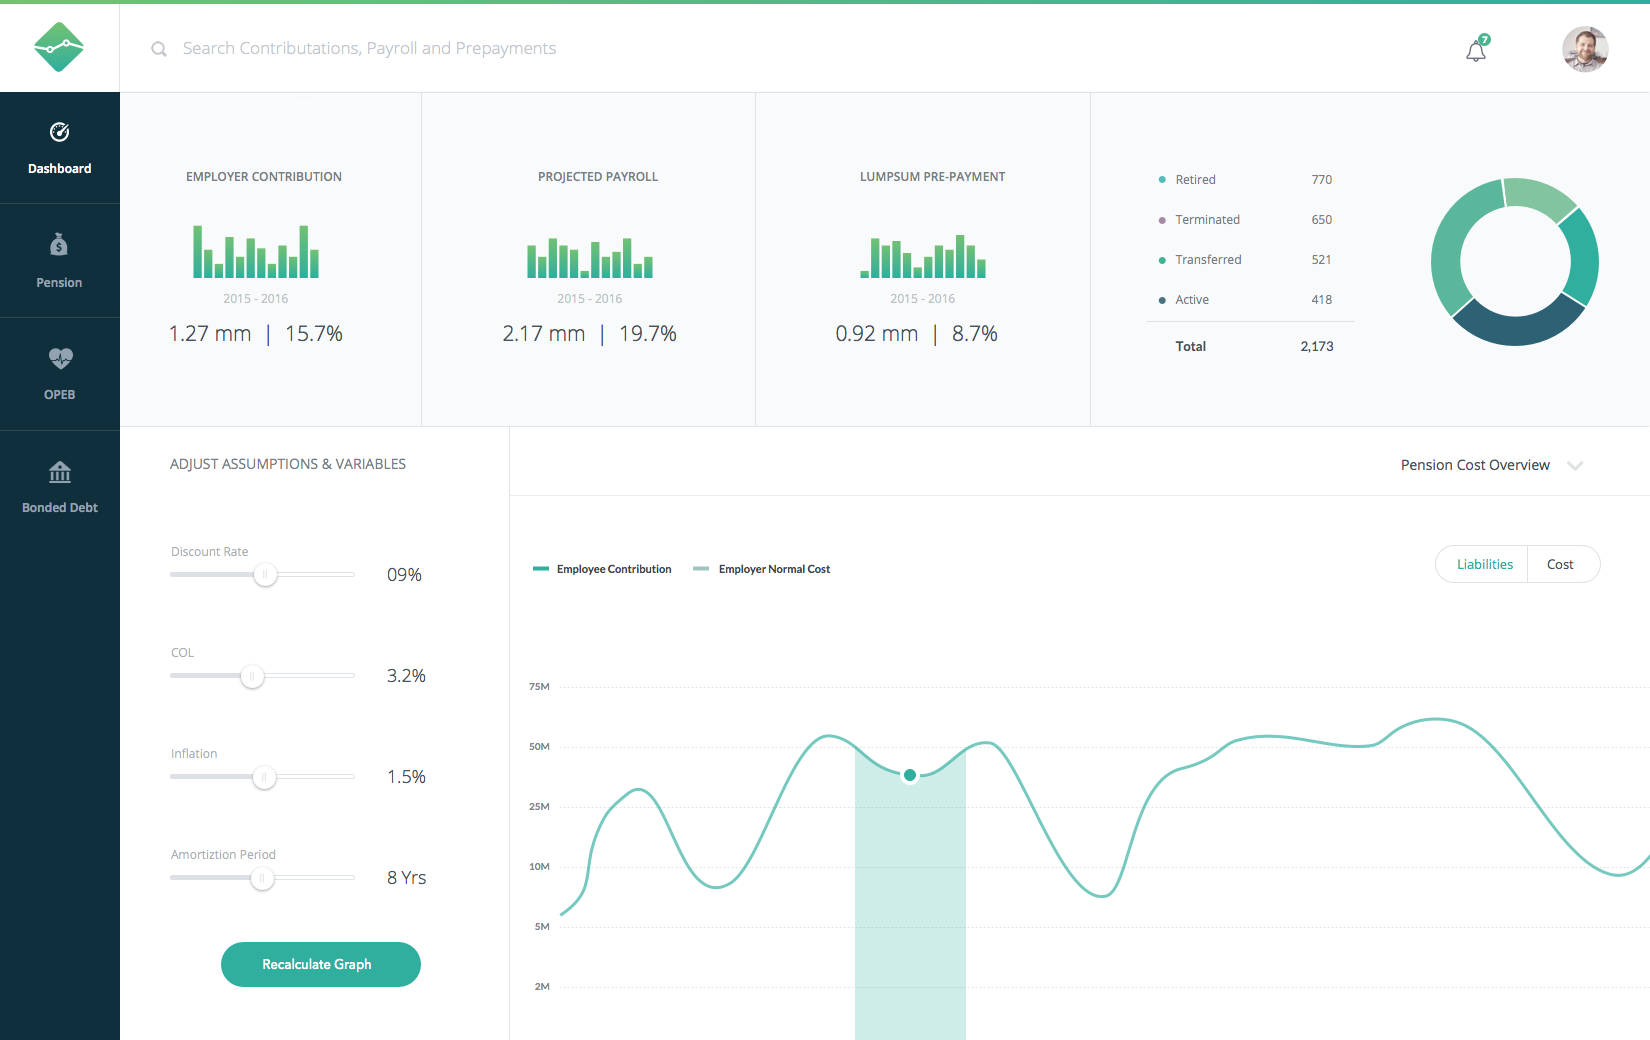Expand the Pension Cost Overview dropdown

[x=1491, y=465]
